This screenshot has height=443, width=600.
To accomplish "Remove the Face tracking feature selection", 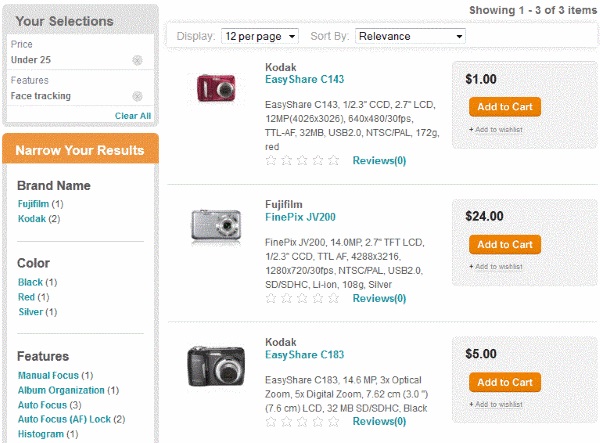I will click(x=137, y=96).
